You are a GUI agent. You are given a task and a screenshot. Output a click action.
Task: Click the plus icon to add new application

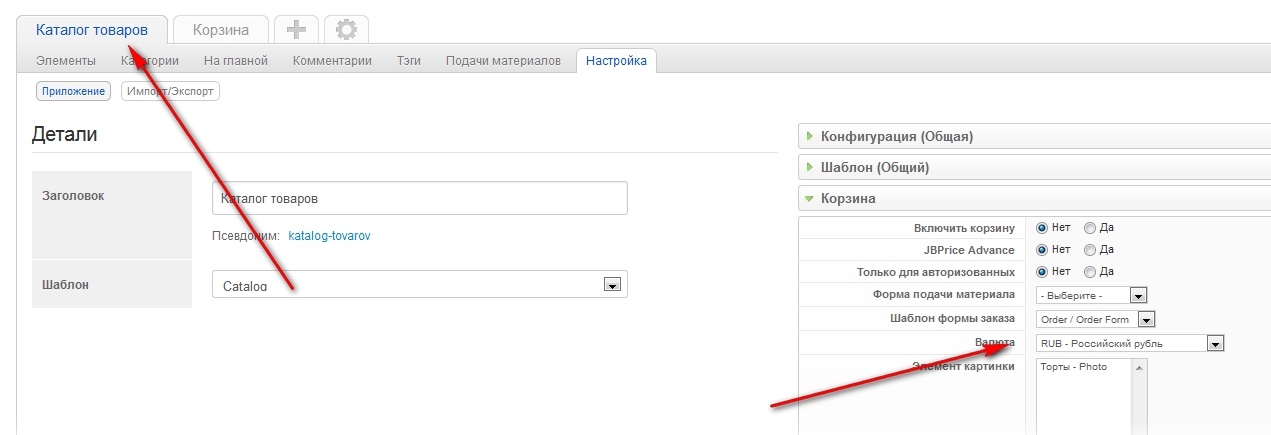(x=296, y=30)
